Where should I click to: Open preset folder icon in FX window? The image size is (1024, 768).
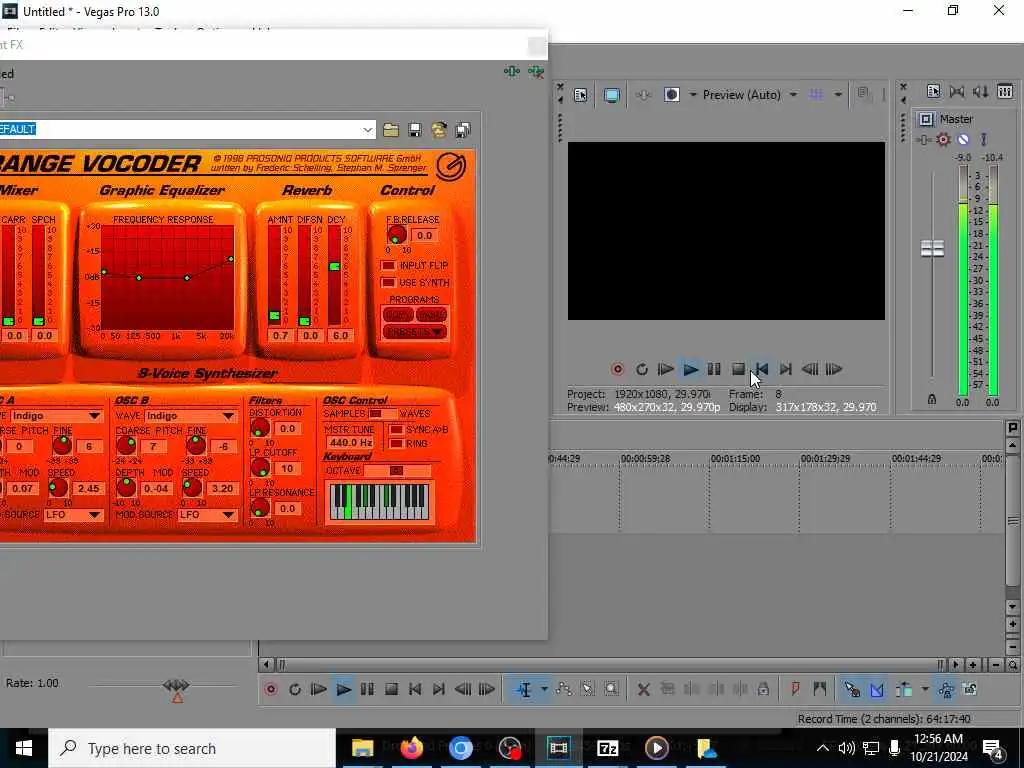click(x=391, y=130)
